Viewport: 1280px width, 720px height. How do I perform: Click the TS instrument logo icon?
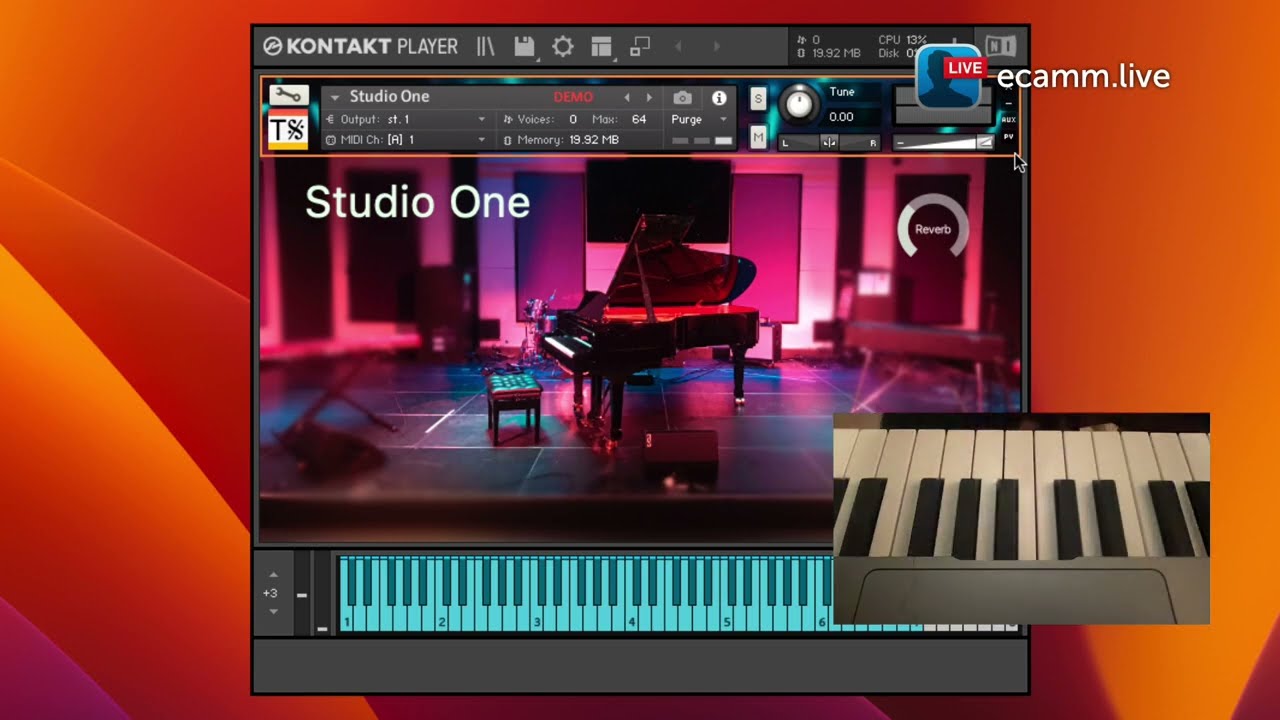[288, 130]
